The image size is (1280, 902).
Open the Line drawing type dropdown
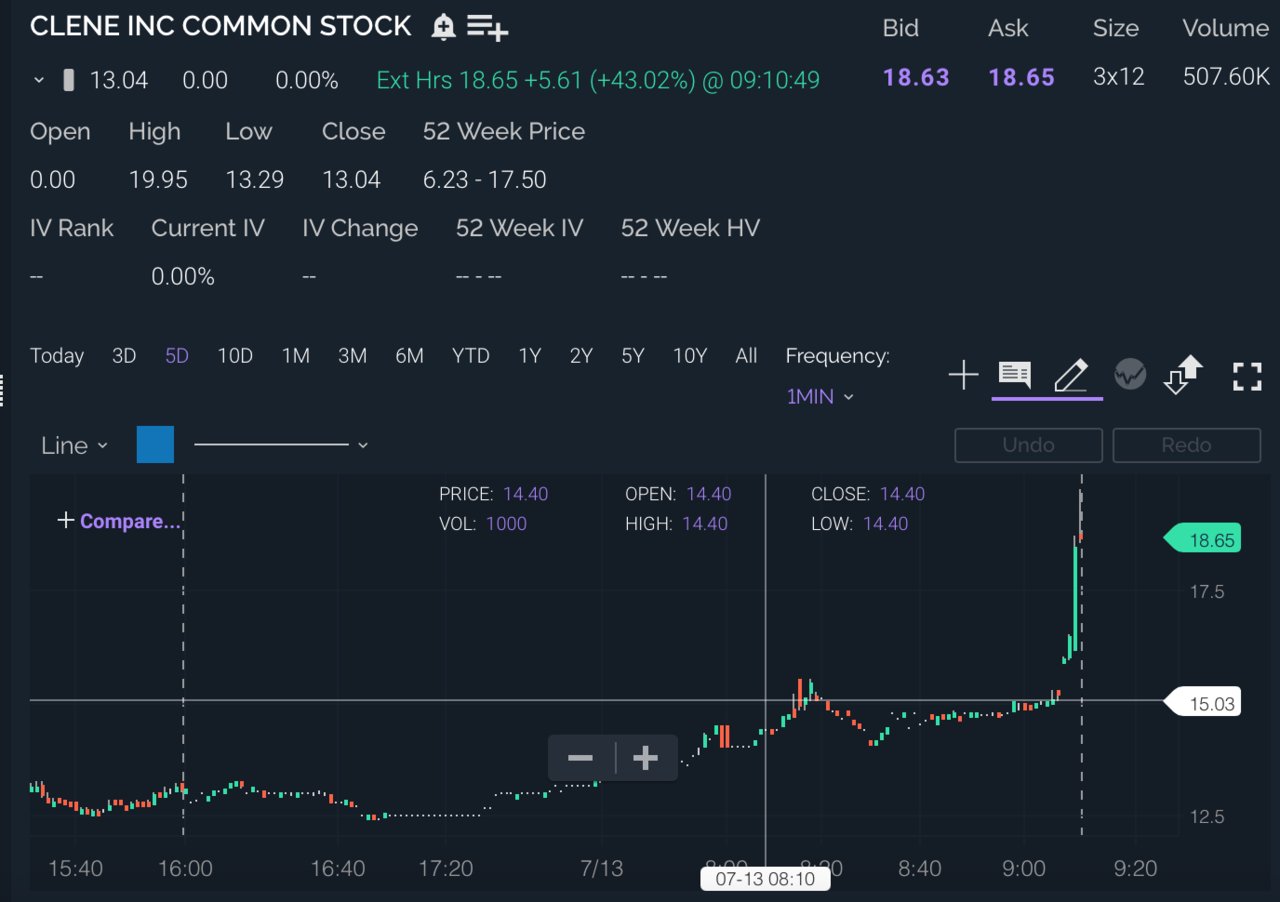point(74,446)
